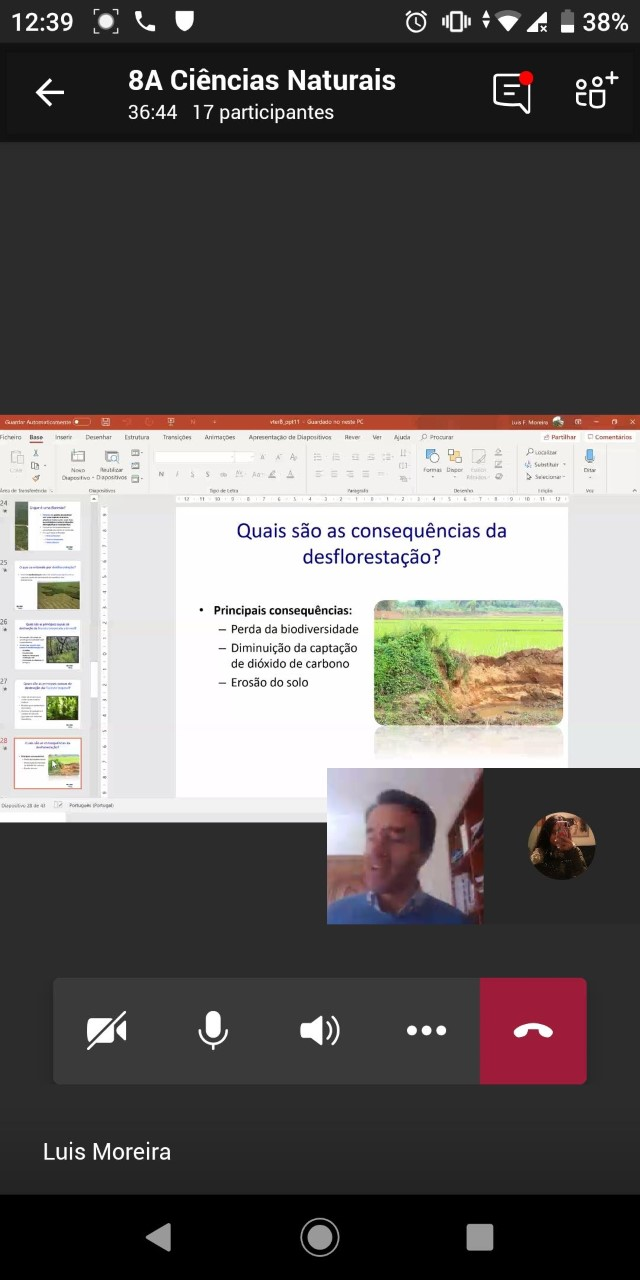Viewport: 640px width, 1280px height.
Task: Click the Partilhar button in PowerPoint
Action: [560, 437]
